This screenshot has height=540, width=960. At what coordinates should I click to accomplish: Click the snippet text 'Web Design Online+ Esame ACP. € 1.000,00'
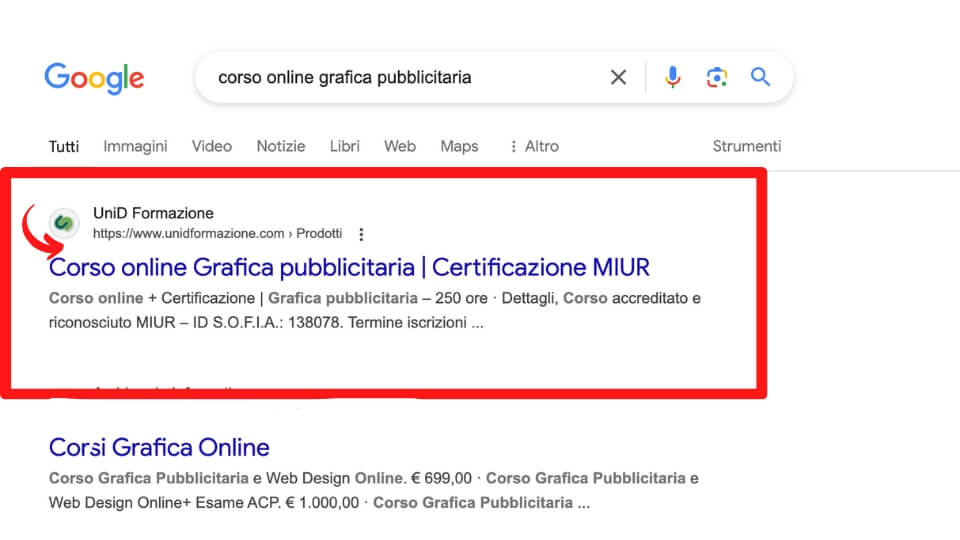pos(204,503)
